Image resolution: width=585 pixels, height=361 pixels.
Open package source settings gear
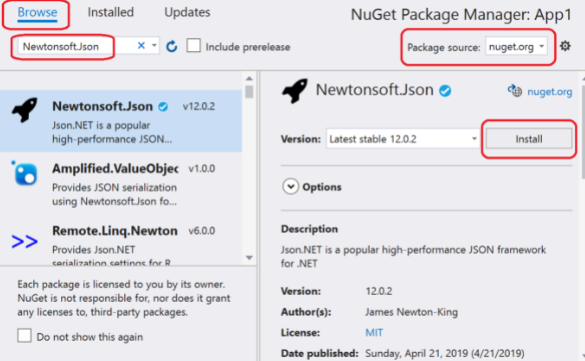565,46
